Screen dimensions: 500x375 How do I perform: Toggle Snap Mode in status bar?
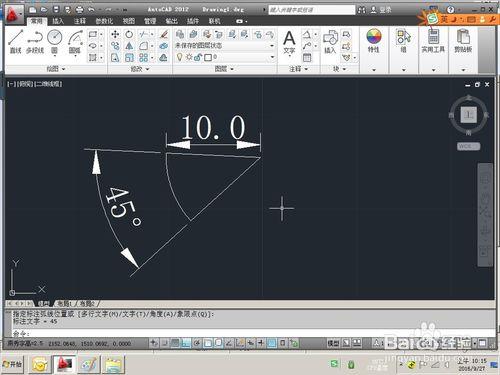pyautogui.click(x=164, y=342)
